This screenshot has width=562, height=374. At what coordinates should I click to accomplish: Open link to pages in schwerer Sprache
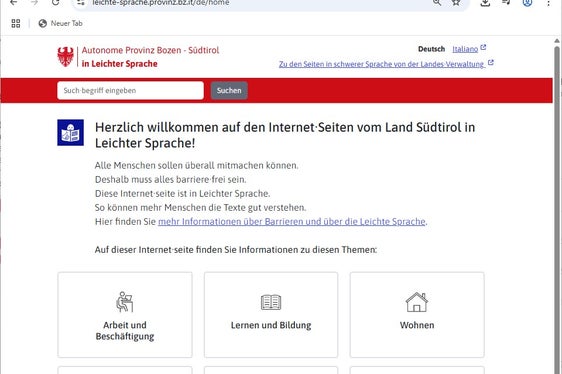[381, 64]
